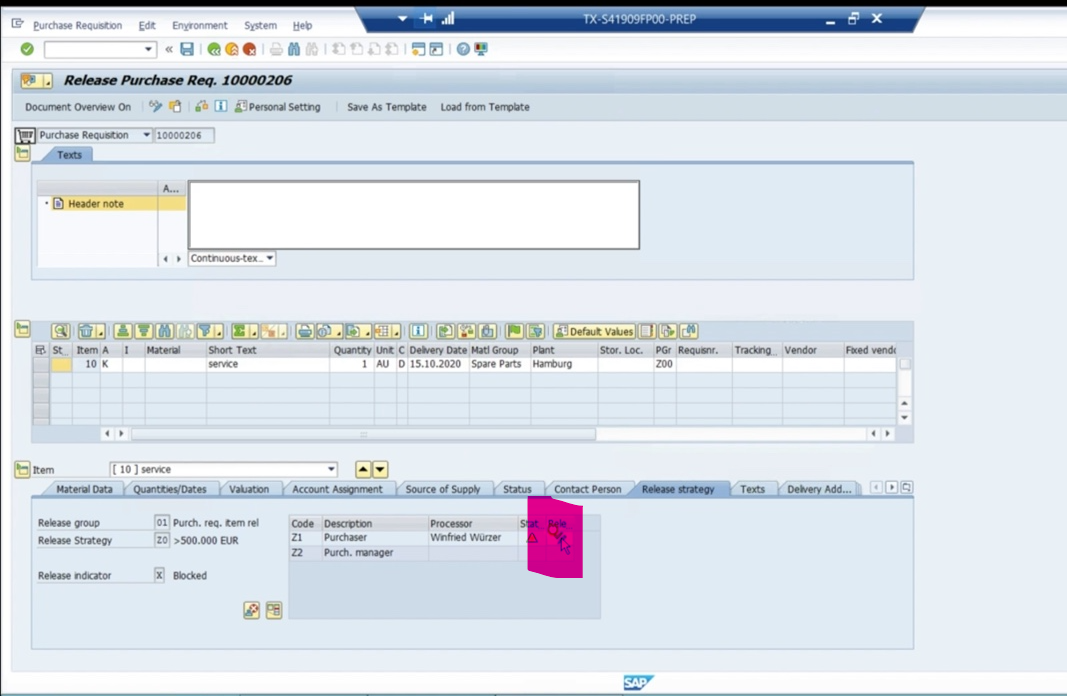Open the Help question mark icon

[x=463, y=49]
